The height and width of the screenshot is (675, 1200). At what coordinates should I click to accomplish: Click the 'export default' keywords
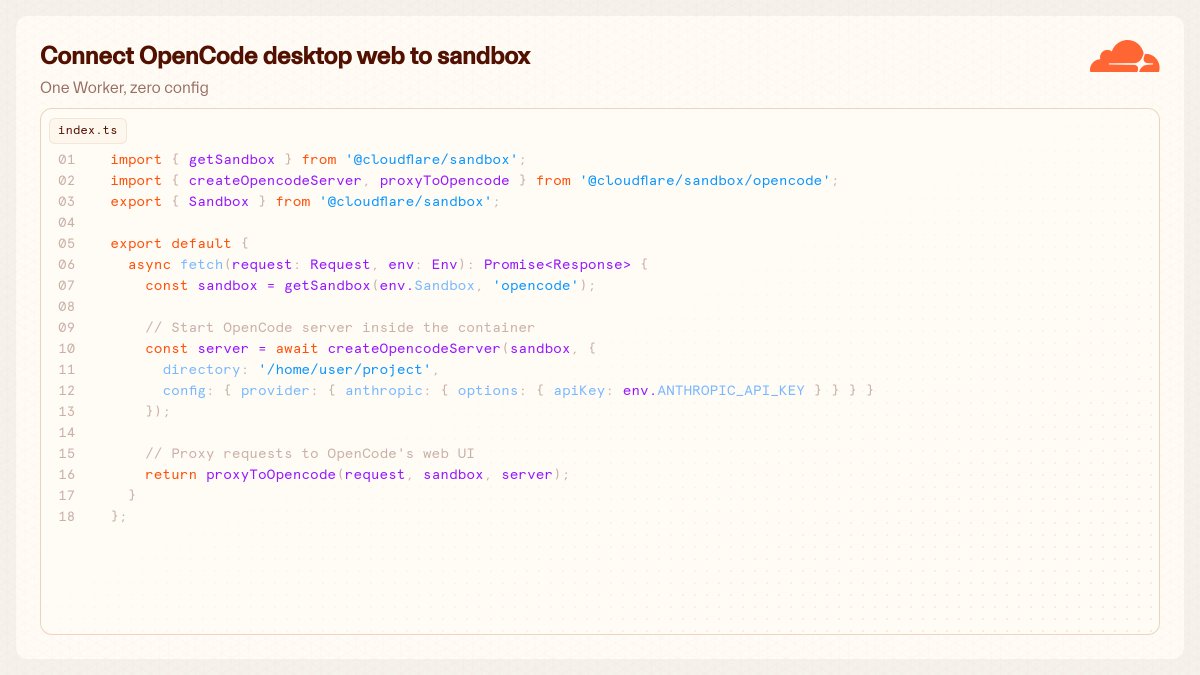170,244
